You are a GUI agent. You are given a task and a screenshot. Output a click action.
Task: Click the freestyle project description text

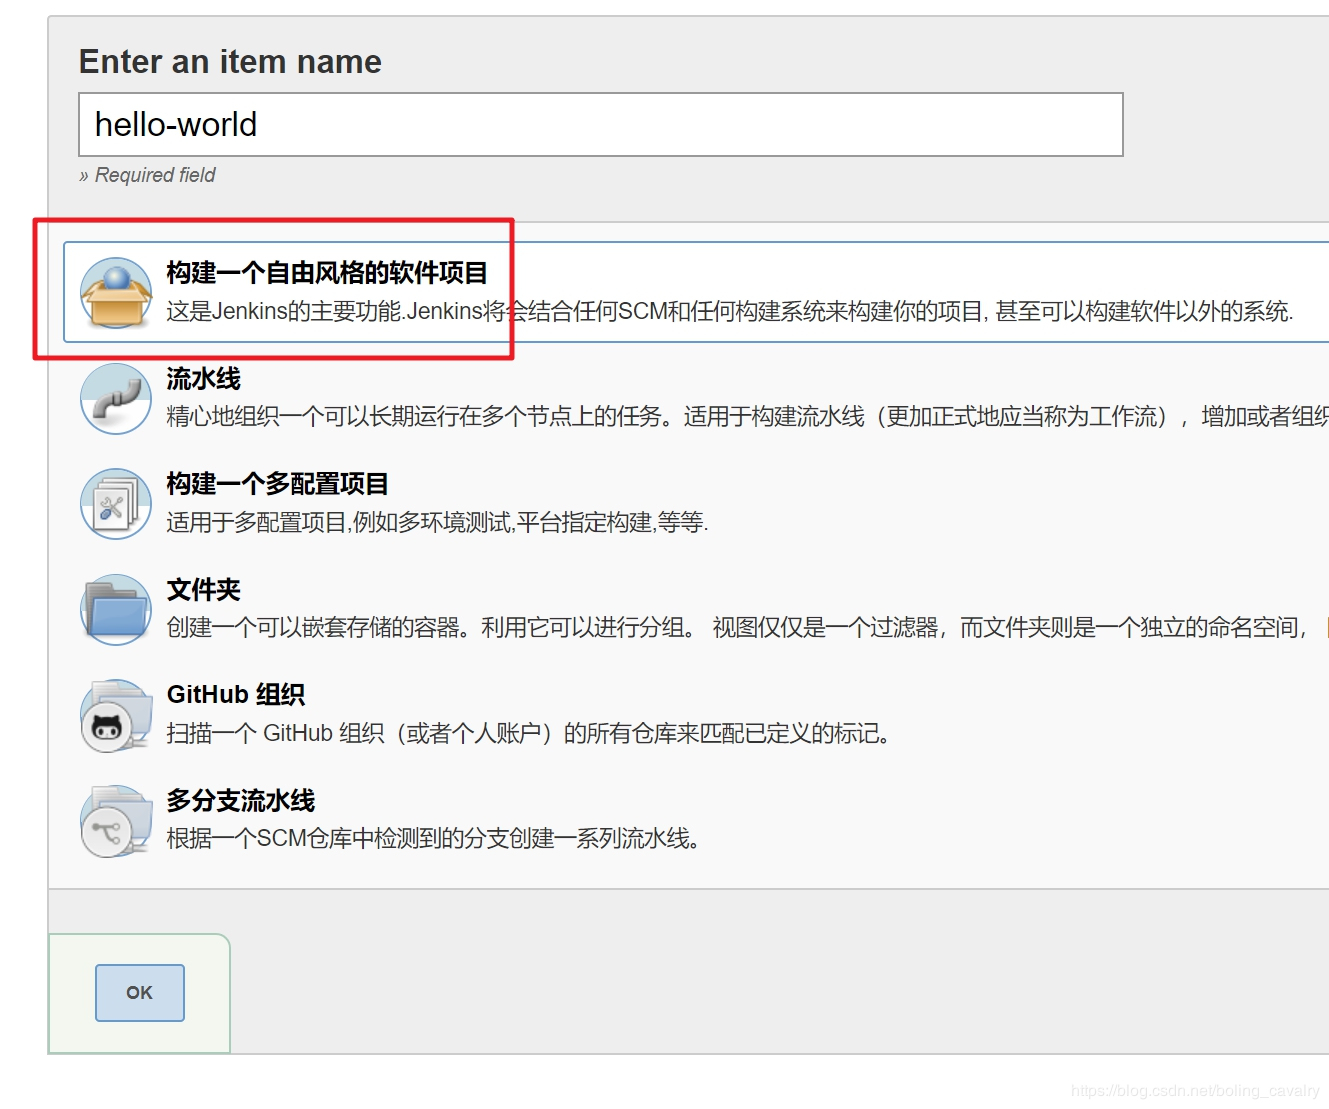tap(730, 311)
